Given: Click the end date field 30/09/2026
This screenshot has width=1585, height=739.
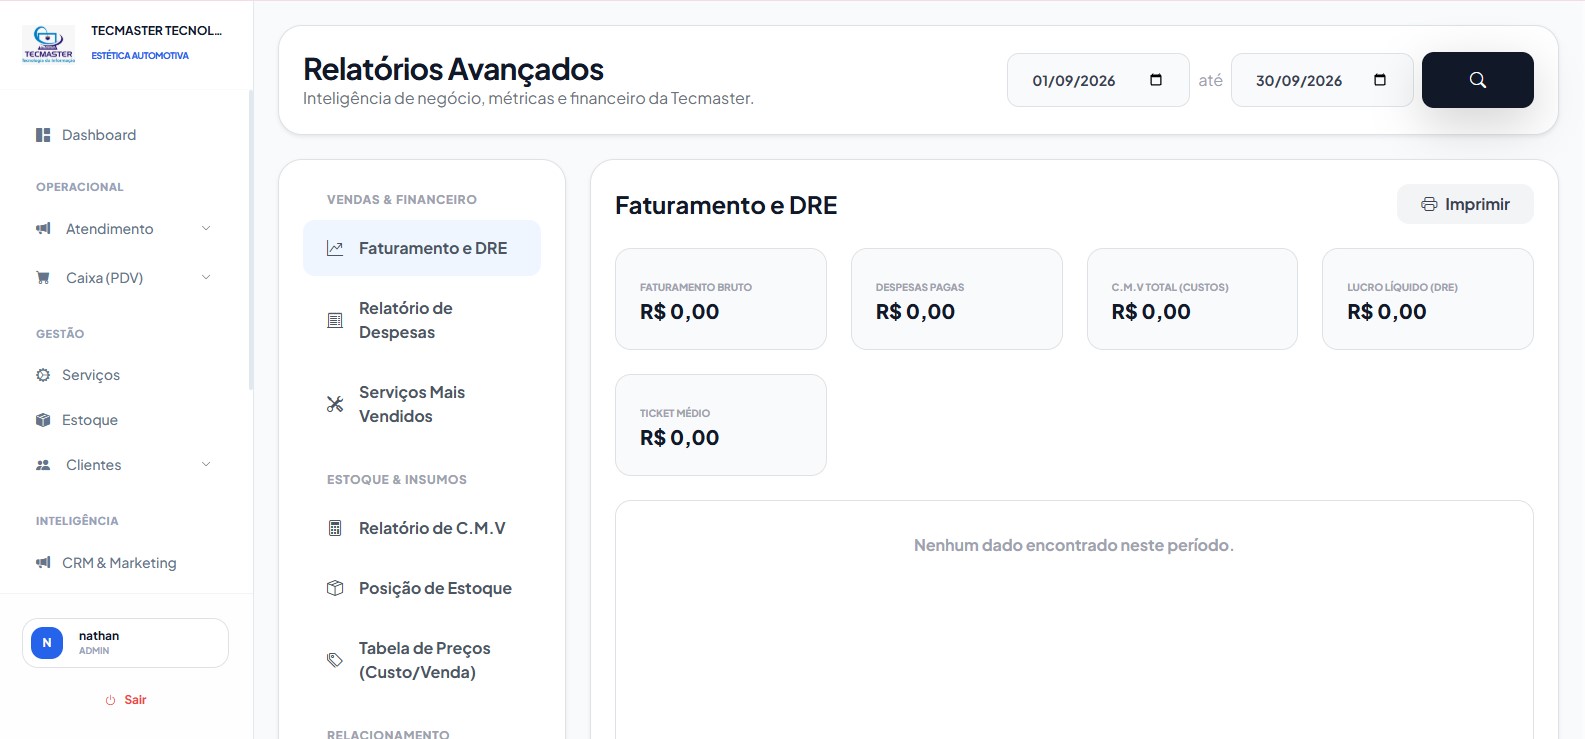Looking at the screenshot, I should coord(1322,80).
